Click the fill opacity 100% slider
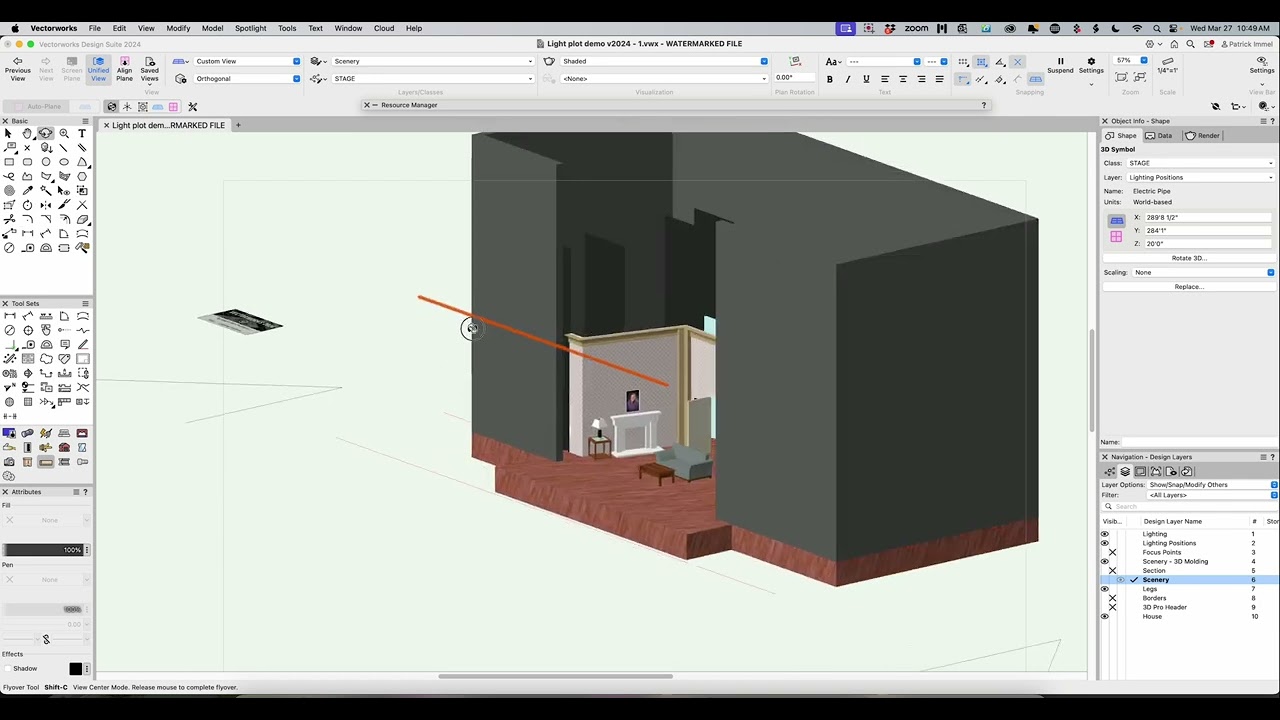1280x720 pixels. [42, 550]
